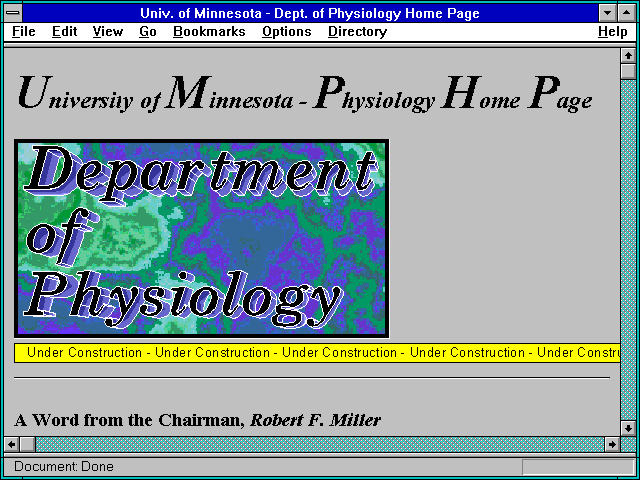Click the vertical scrollbar track below thumb
This screenshot has height=480, width=640.
(628, 250)
